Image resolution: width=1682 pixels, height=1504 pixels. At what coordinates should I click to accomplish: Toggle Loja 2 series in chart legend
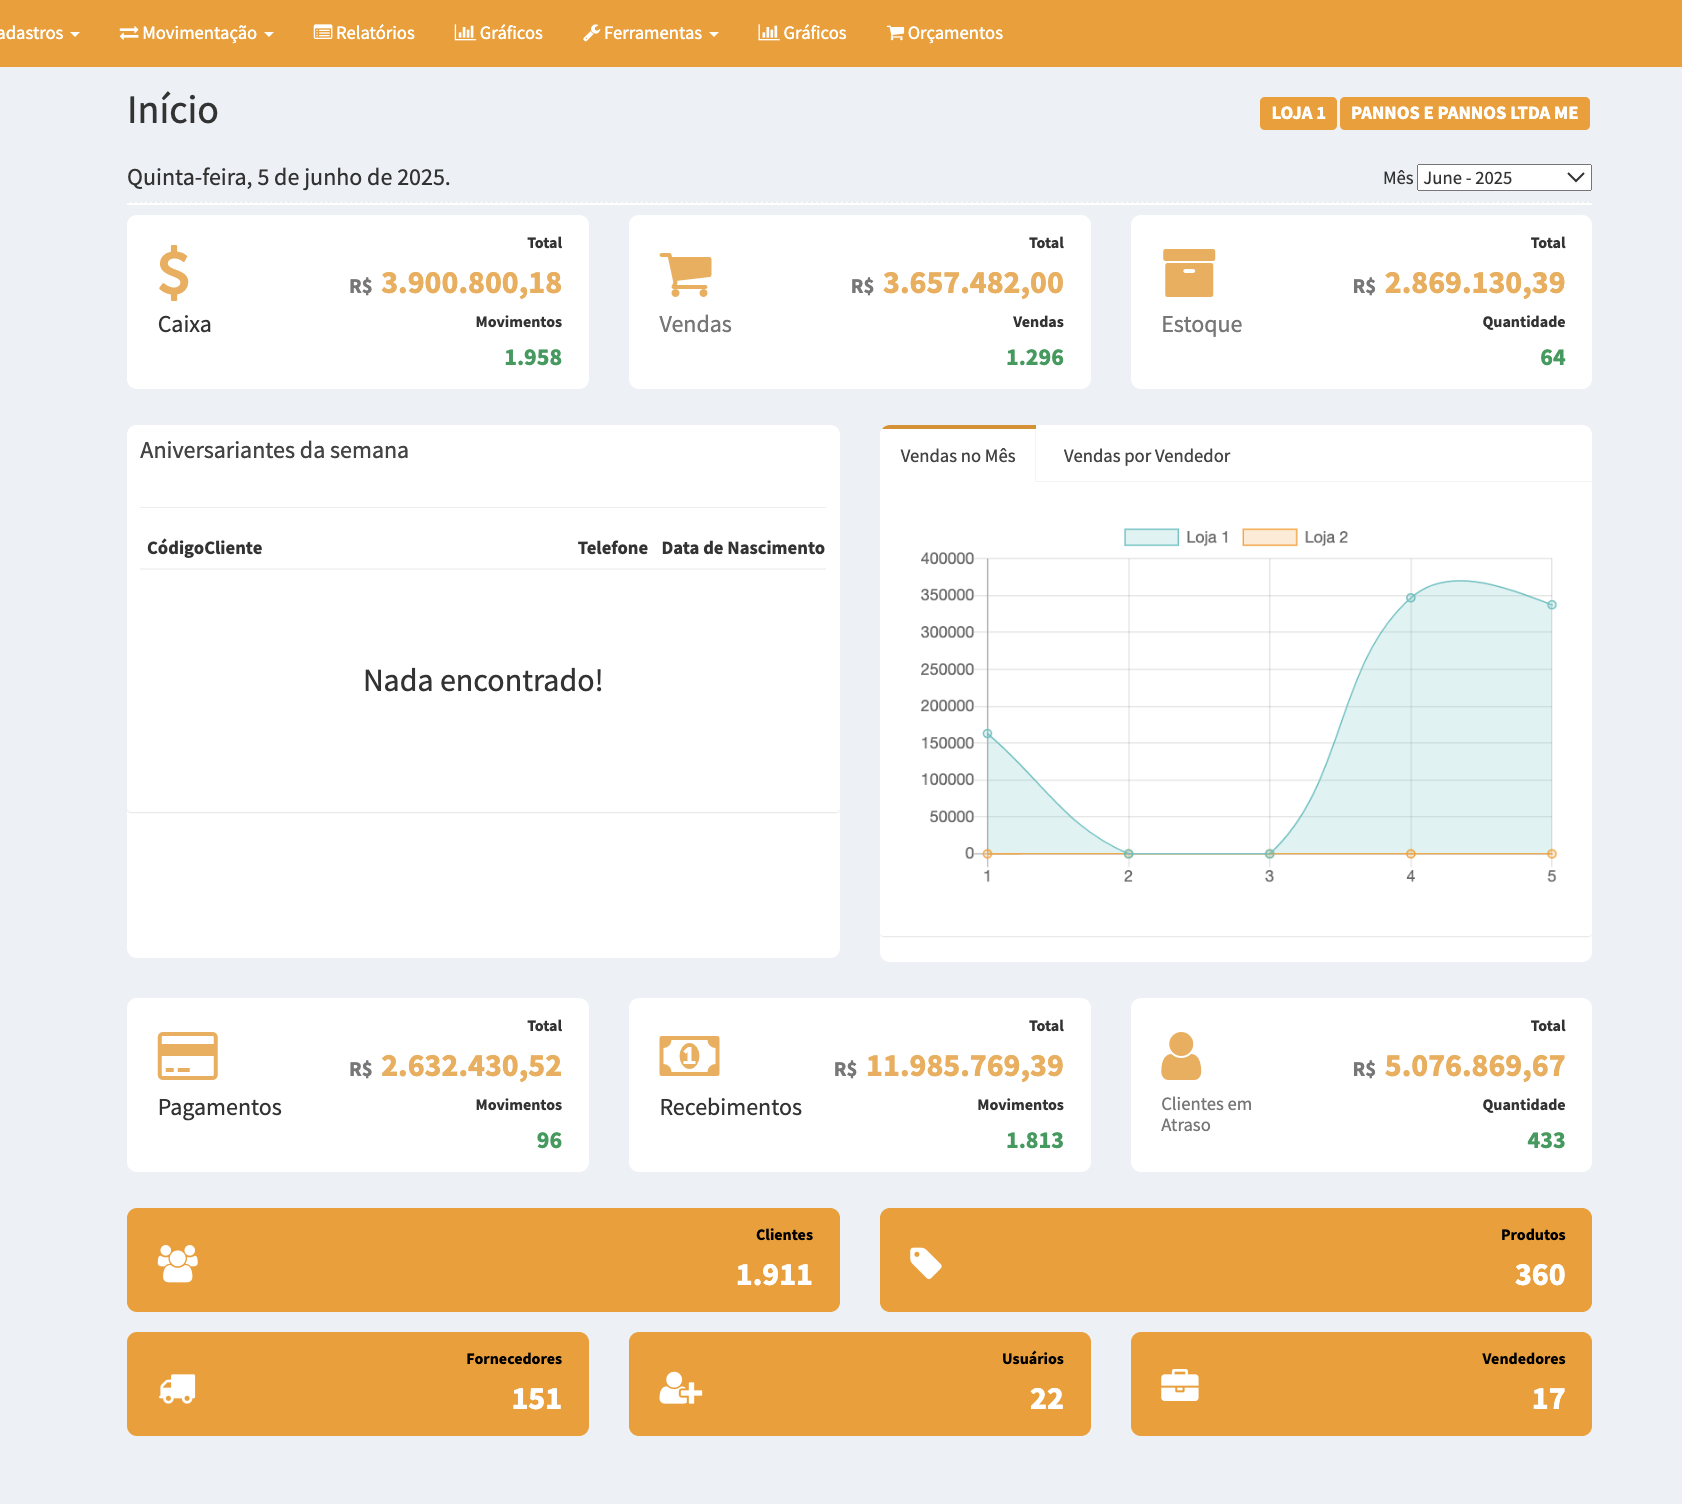[1295, 537]
